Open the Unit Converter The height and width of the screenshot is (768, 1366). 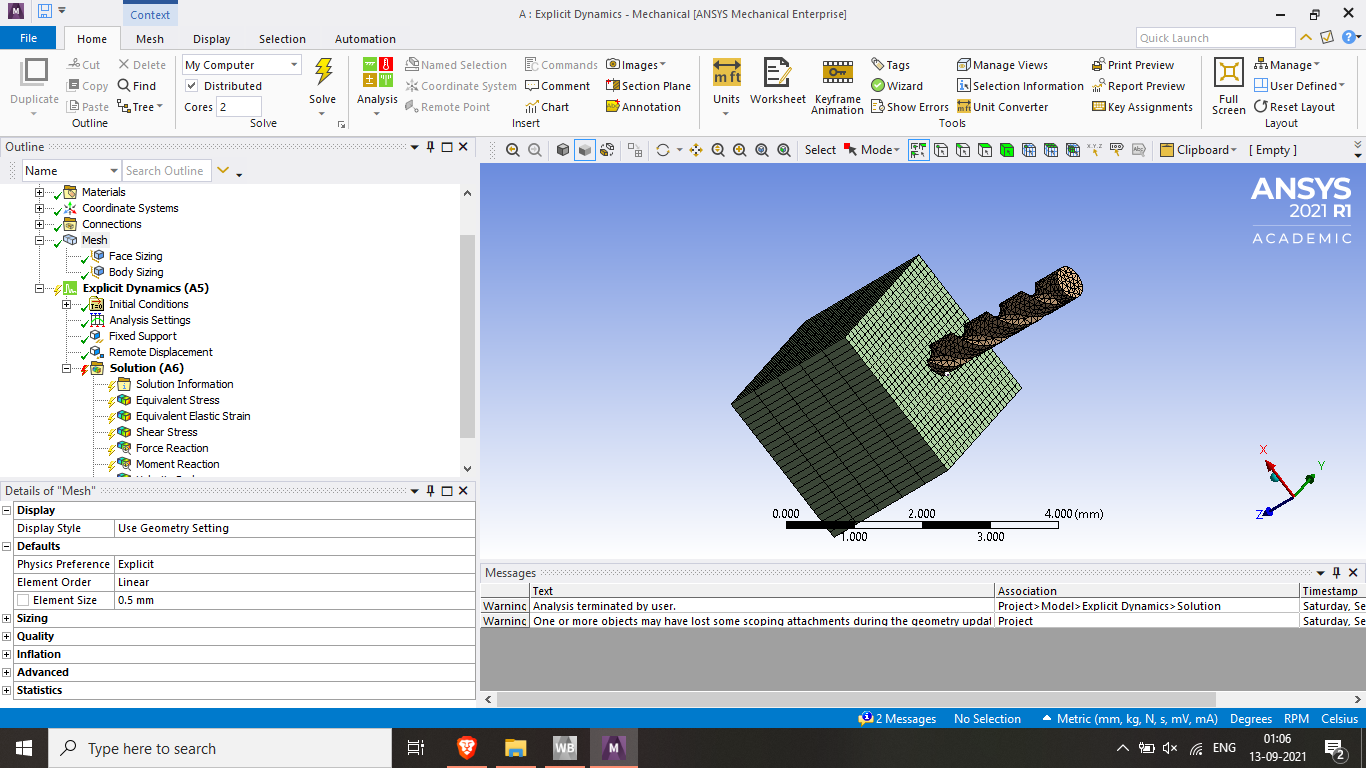pyautogui.click(x=1002, y=107)
